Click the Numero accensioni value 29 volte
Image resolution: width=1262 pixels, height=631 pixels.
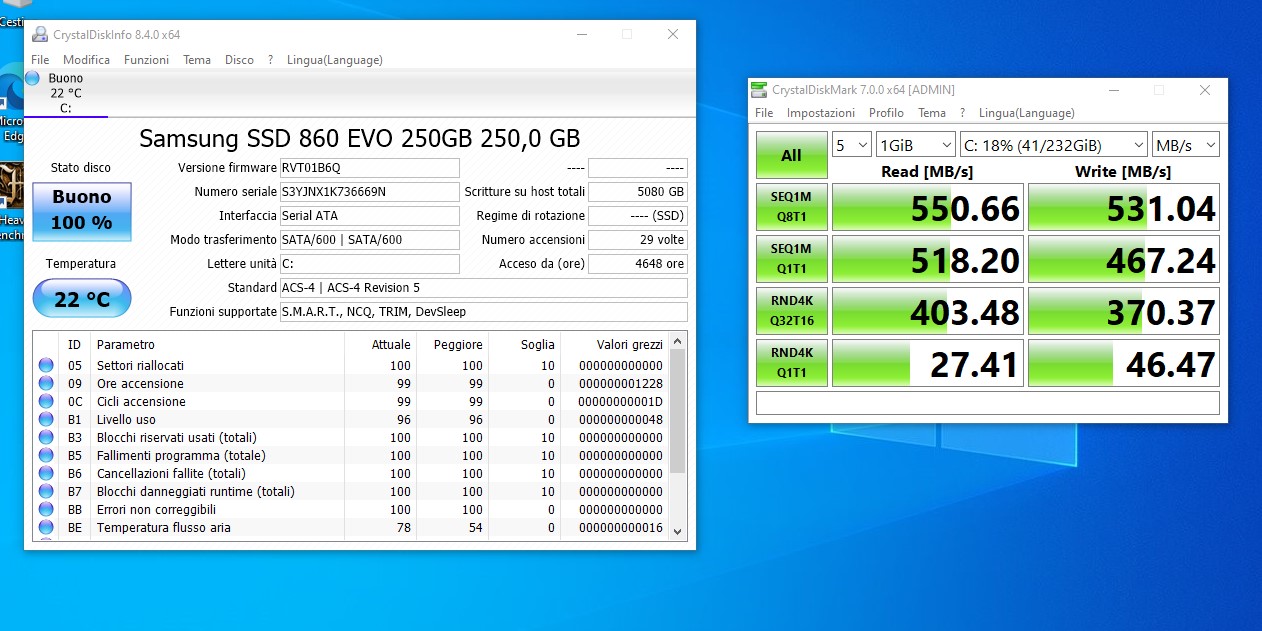click(638, 239)
